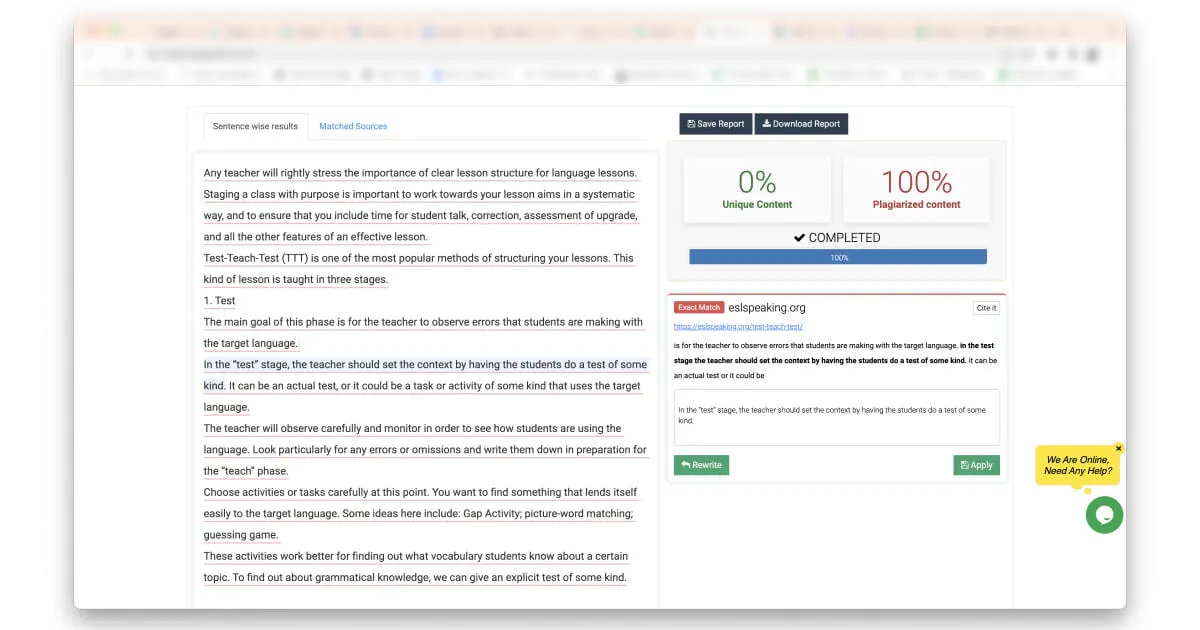Click the checkmark icon beside COMPLETED
This screenshot has height=630, width=1200.
[x=799, y=237]
